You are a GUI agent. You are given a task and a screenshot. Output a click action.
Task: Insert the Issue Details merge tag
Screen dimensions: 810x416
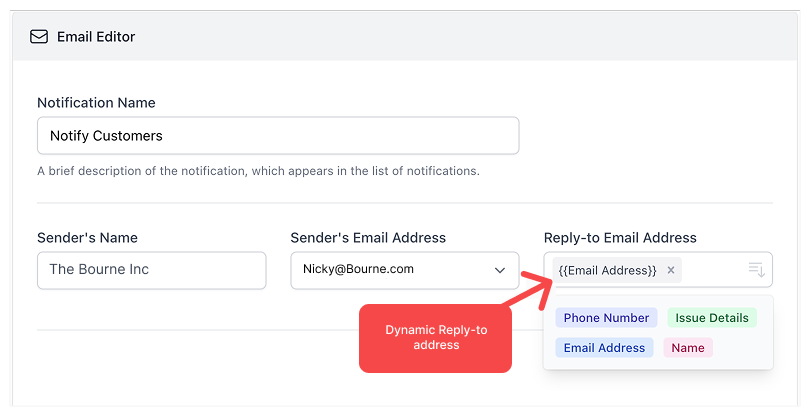pyautogui.click(x=712, y=318)
